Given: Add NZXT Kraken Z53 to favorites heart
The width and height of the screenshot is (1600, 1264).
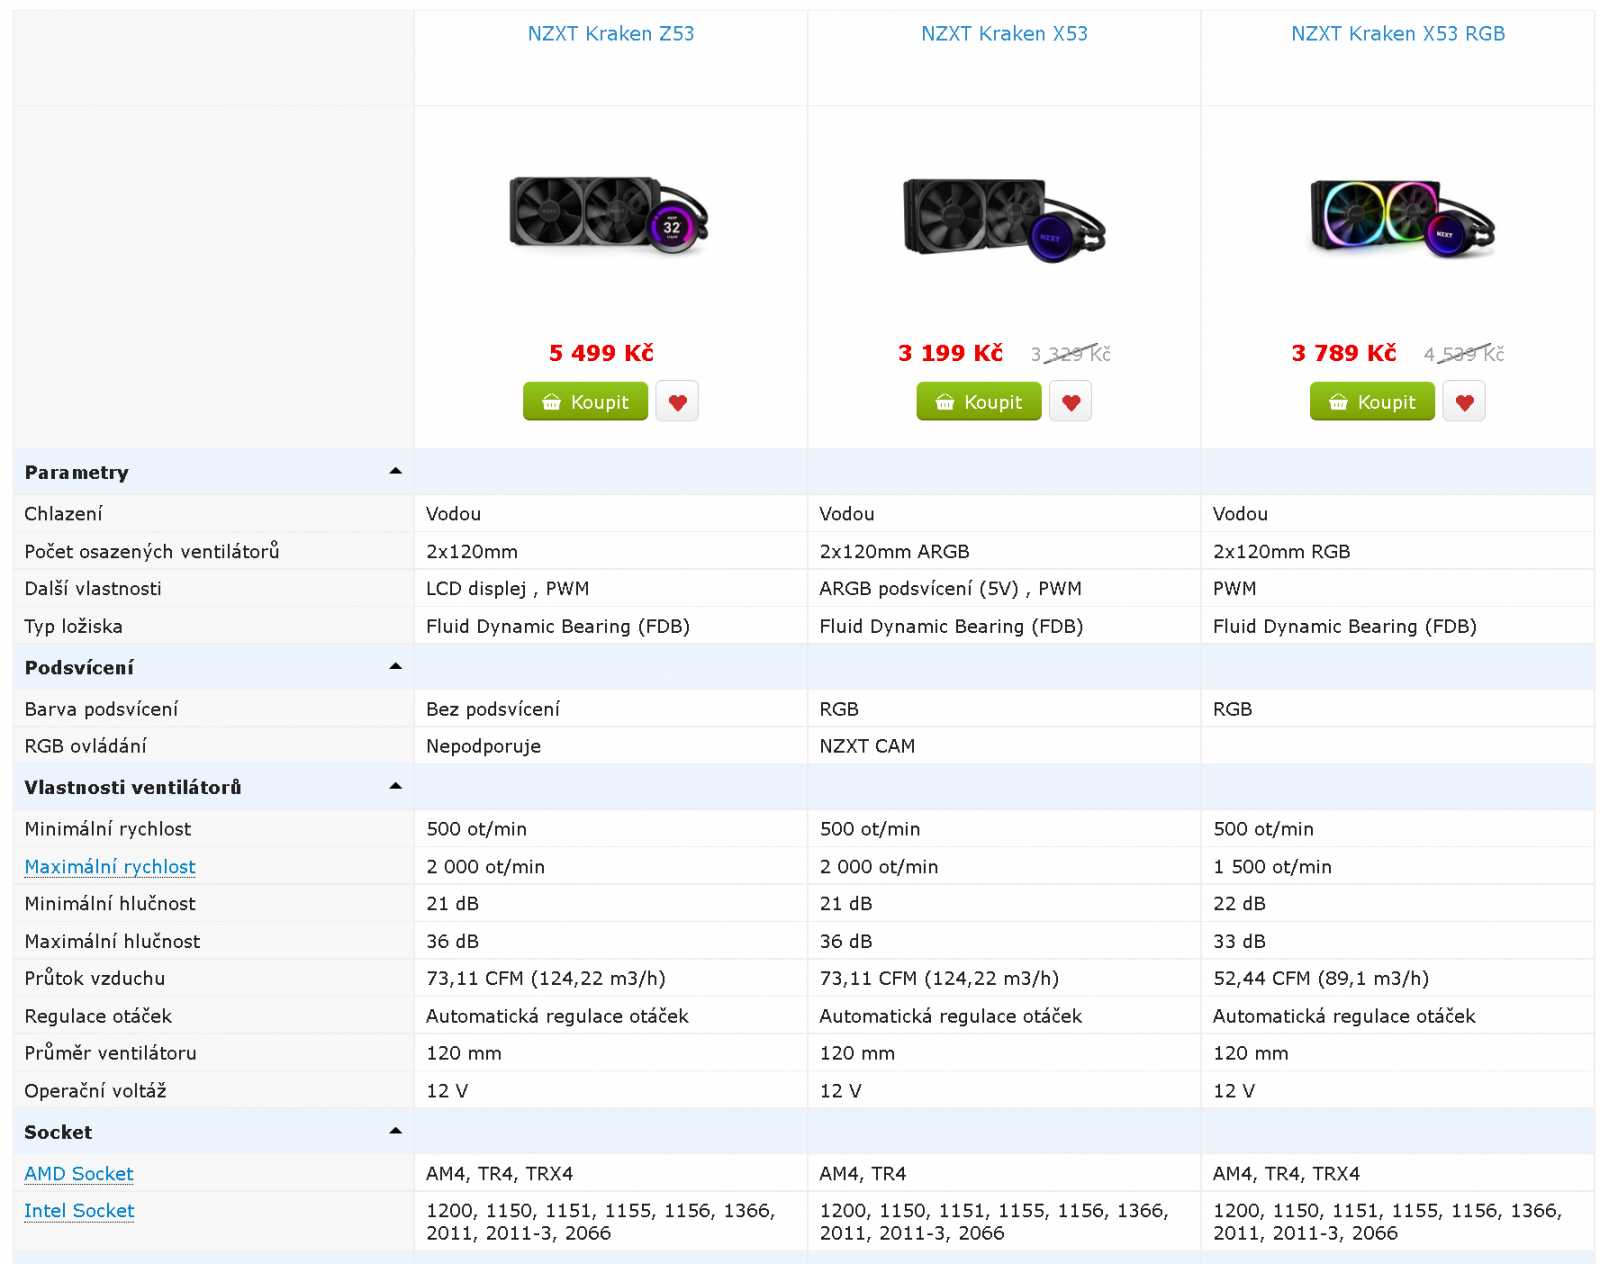Looking at the screenshot, I should (677, 402).
